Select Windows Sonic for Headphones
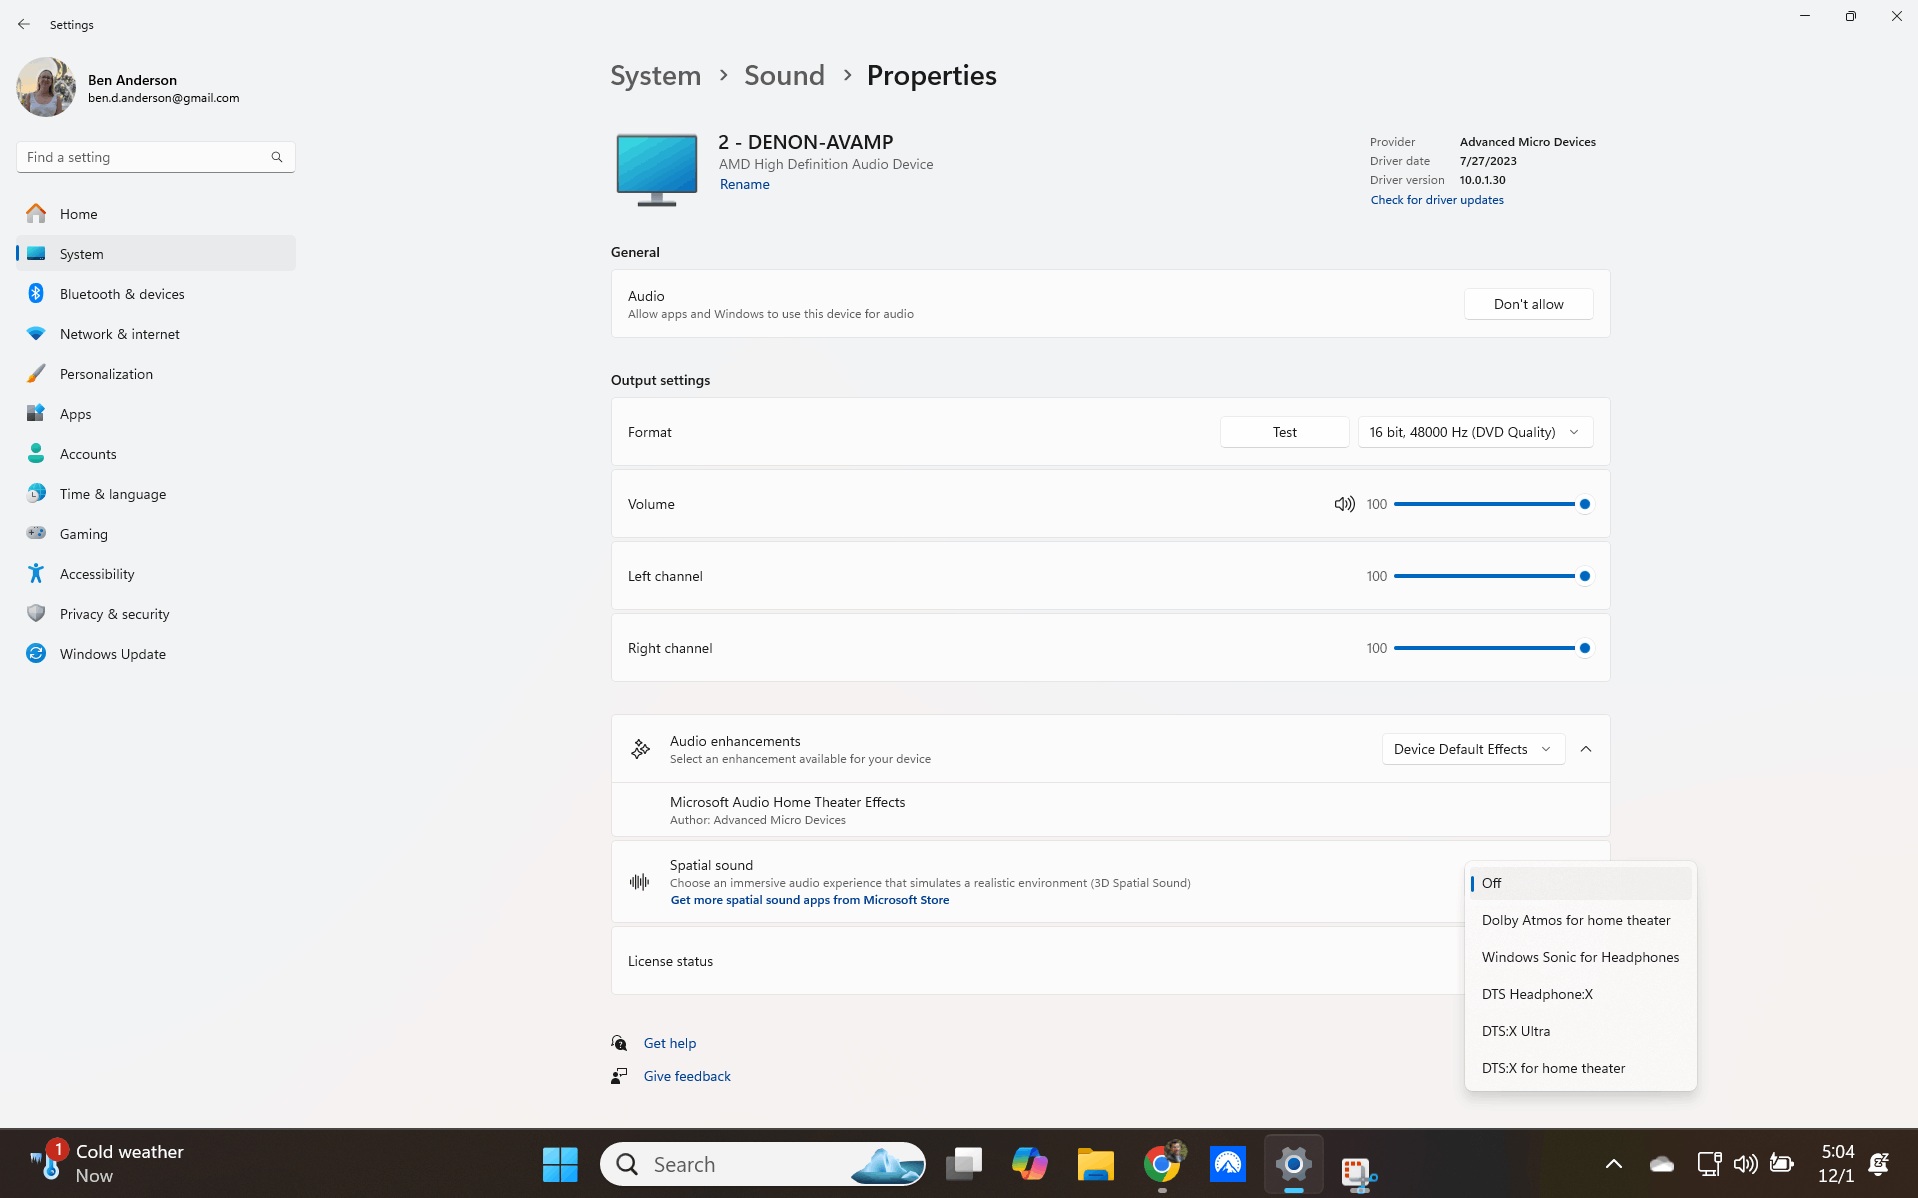The width and height of the screenshot is (1918, 1198). 1580,958
